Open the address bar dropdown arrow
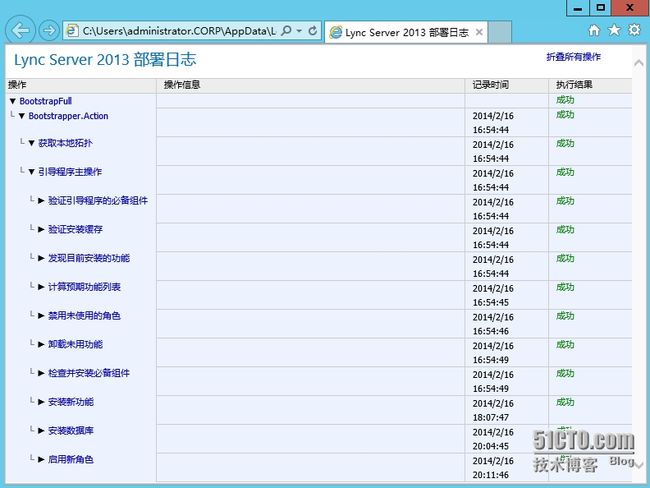This screenshot has width=650, height=488. point(299,31)
